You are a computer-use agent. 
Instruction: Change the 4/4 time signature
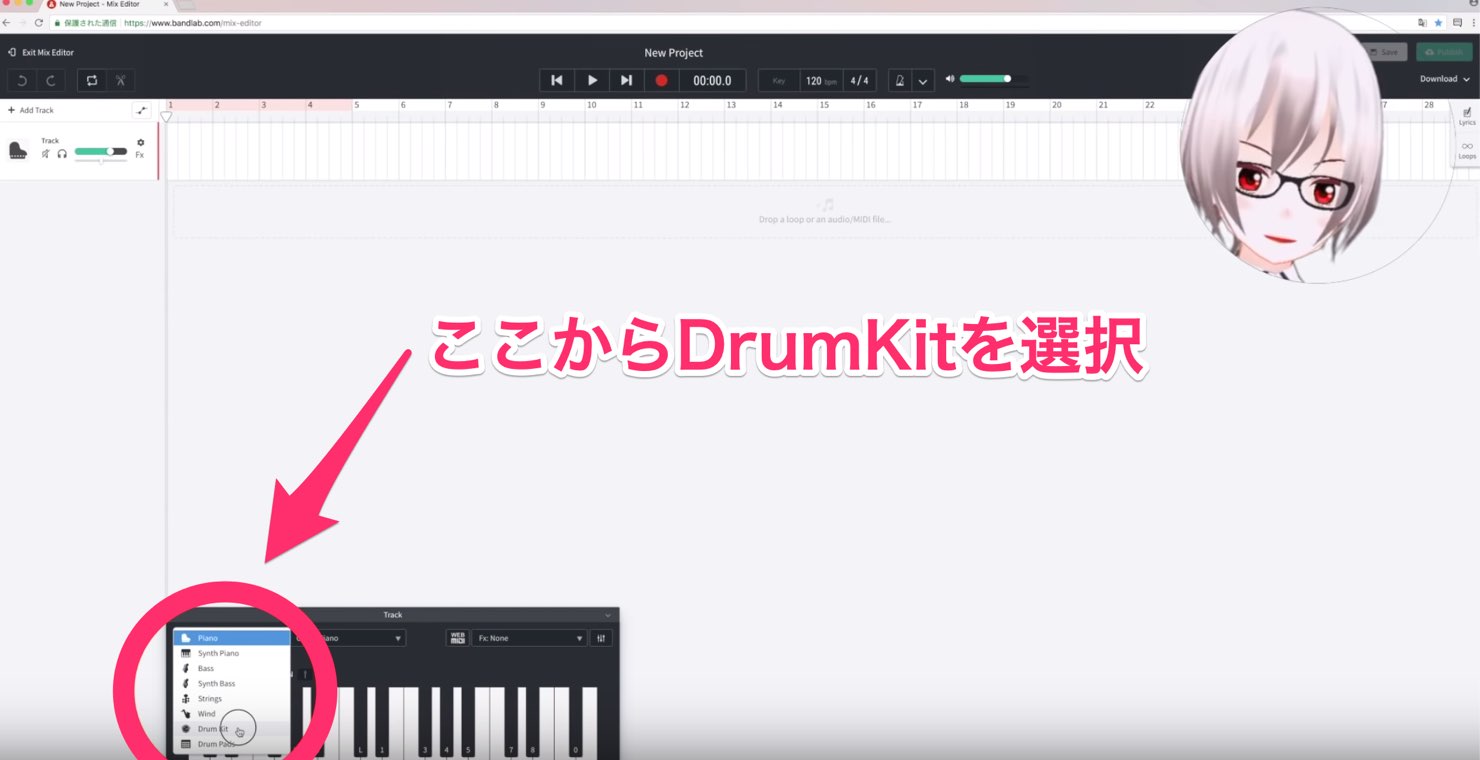859,80
